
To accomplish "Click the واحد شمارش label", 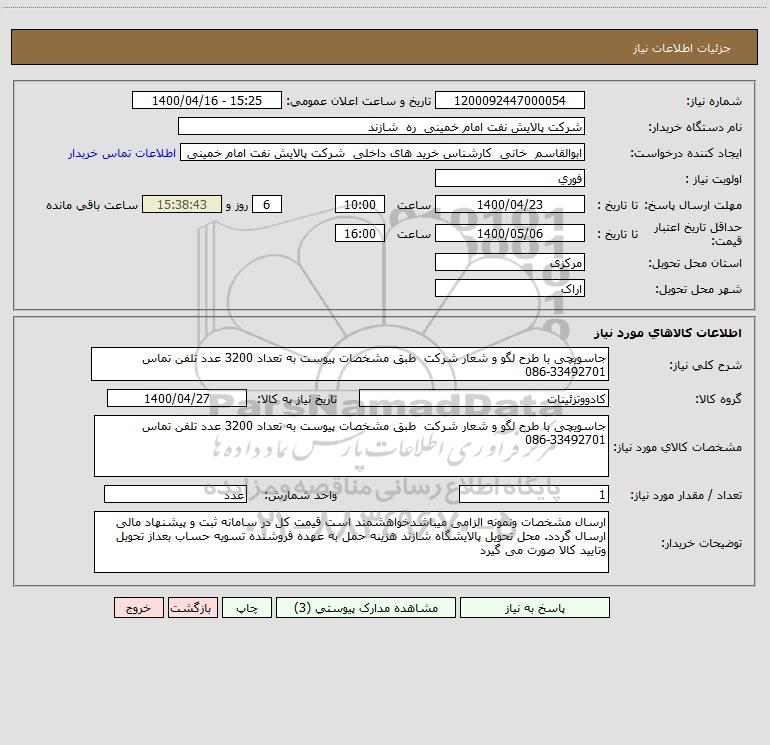I will pyautogui.click(x=301, y=495).
